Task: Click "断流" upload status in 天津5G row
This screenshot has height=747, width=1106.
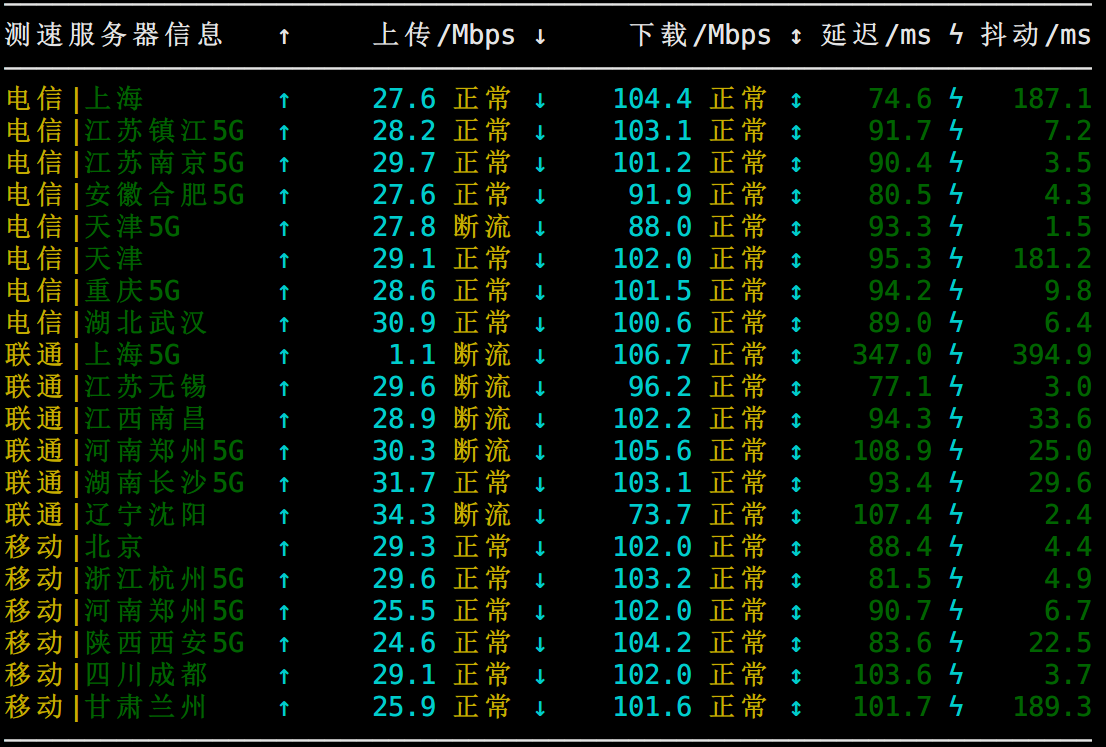Action: pyautogui.click(x=482, y=227)
